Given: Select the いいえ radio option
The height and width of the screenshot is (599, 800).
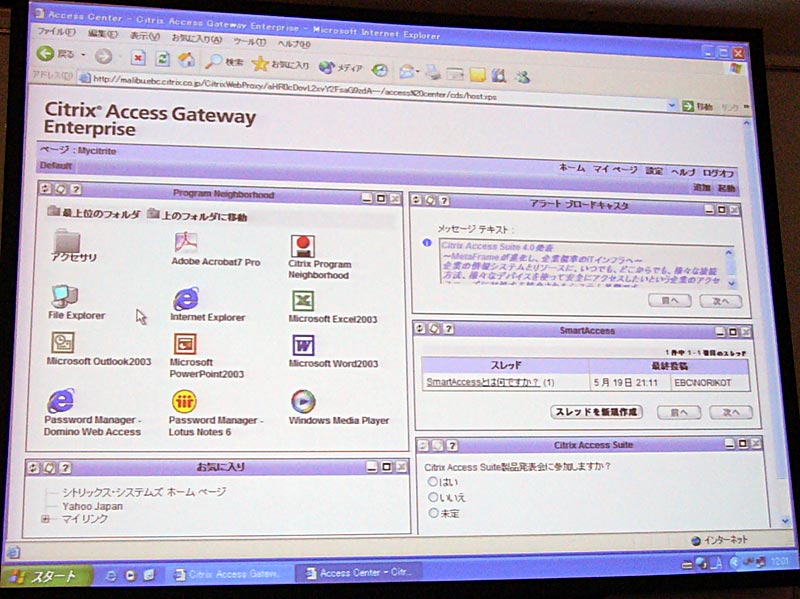Looking at the screenshot, I should coord(433,497).
